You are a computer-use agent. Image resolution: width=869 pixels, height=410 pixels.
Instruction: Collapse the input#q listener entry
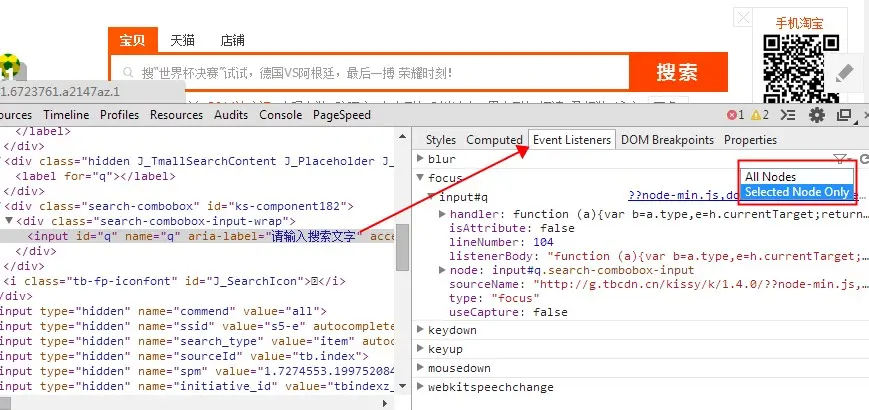pos(432,196)
